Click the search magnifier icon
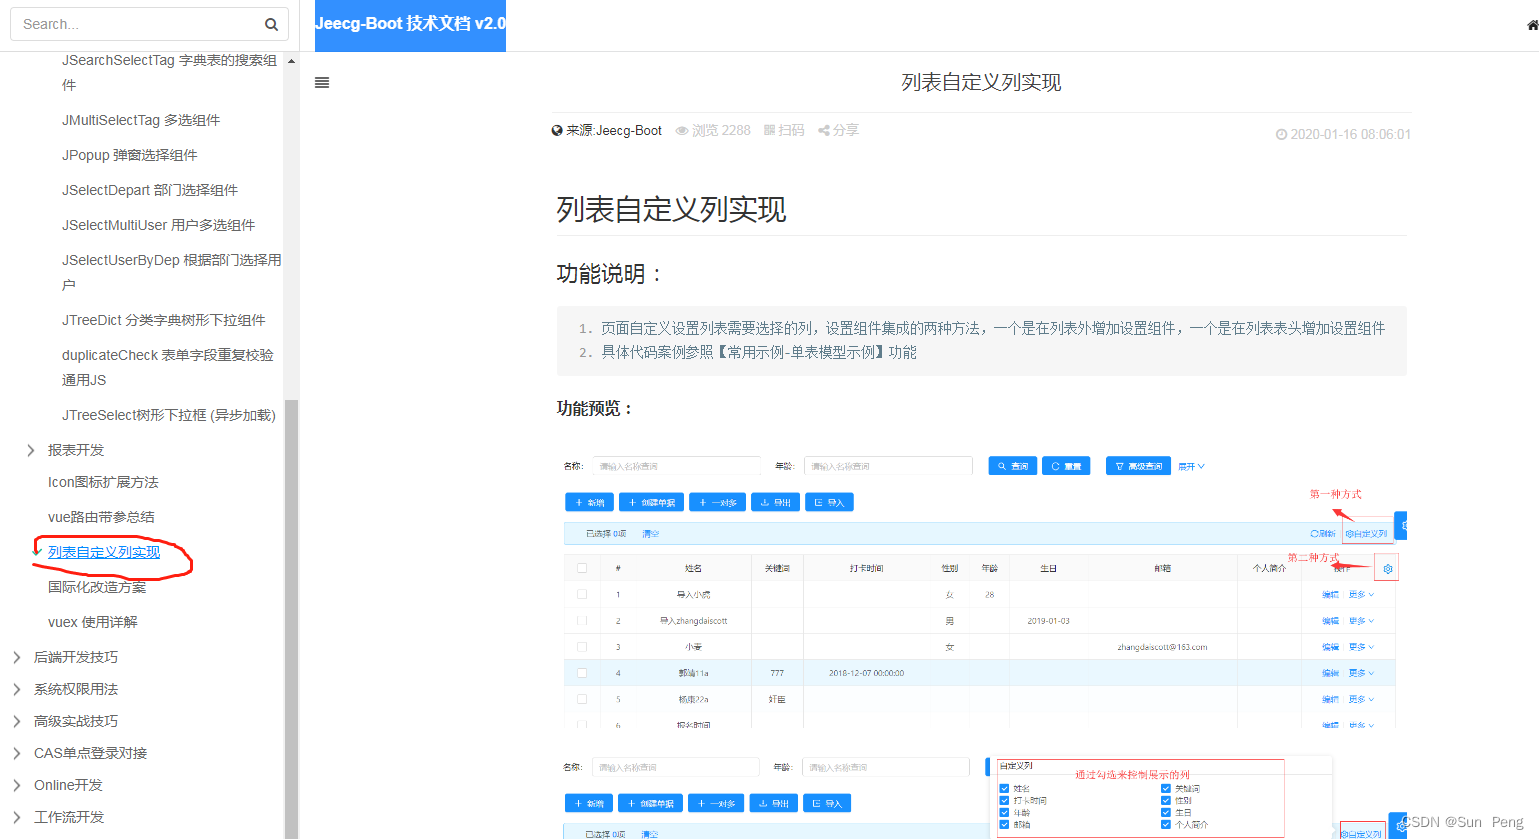This screenshot has height=839, width=1539. tap(271, 24)
